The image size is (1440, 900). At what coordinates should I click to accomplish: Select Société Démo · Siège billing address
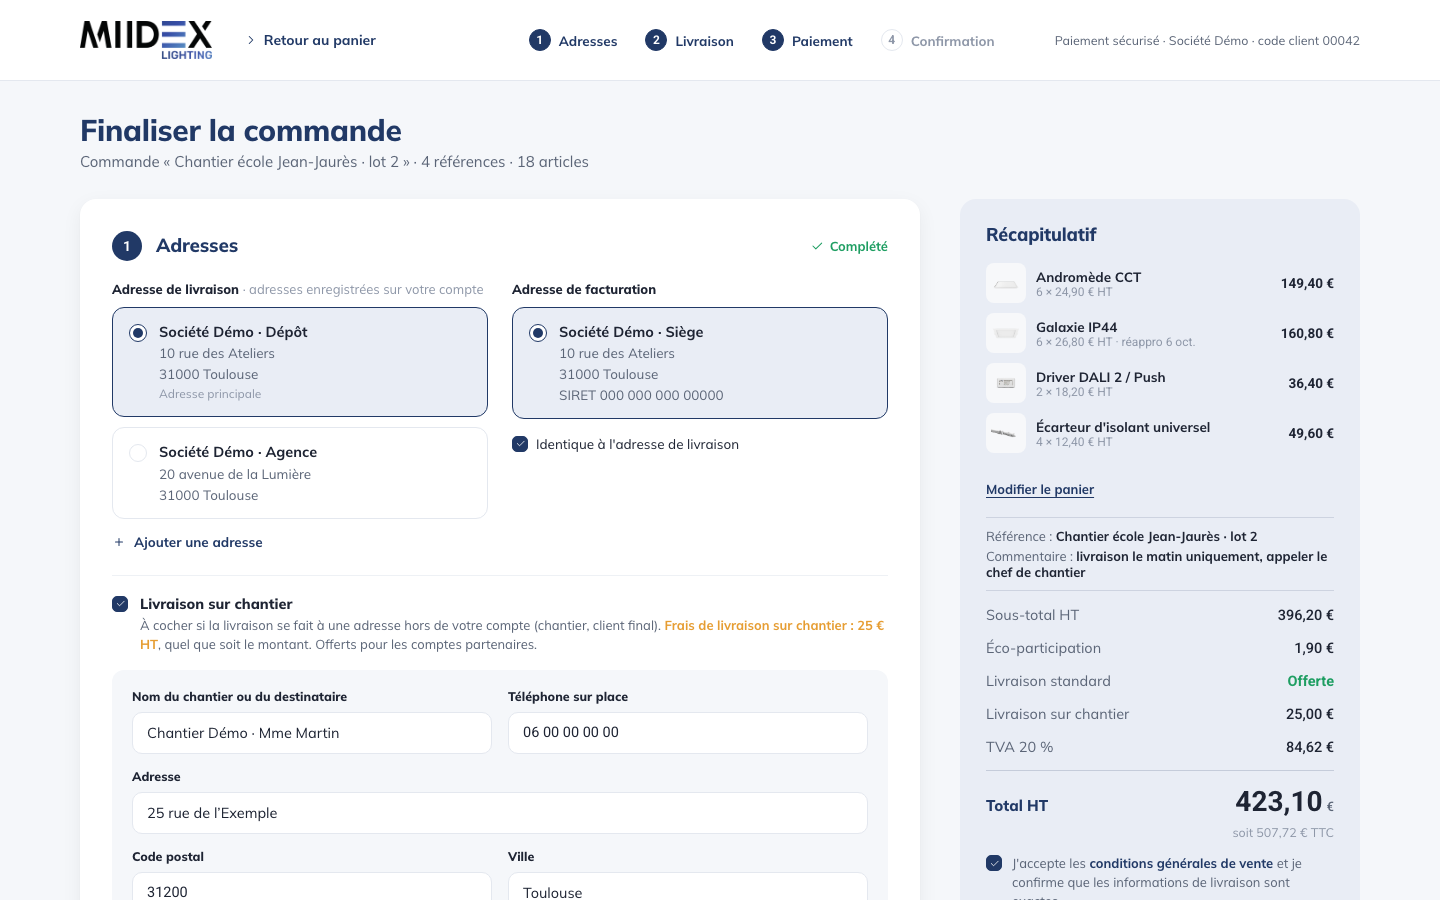coord(700,363)
